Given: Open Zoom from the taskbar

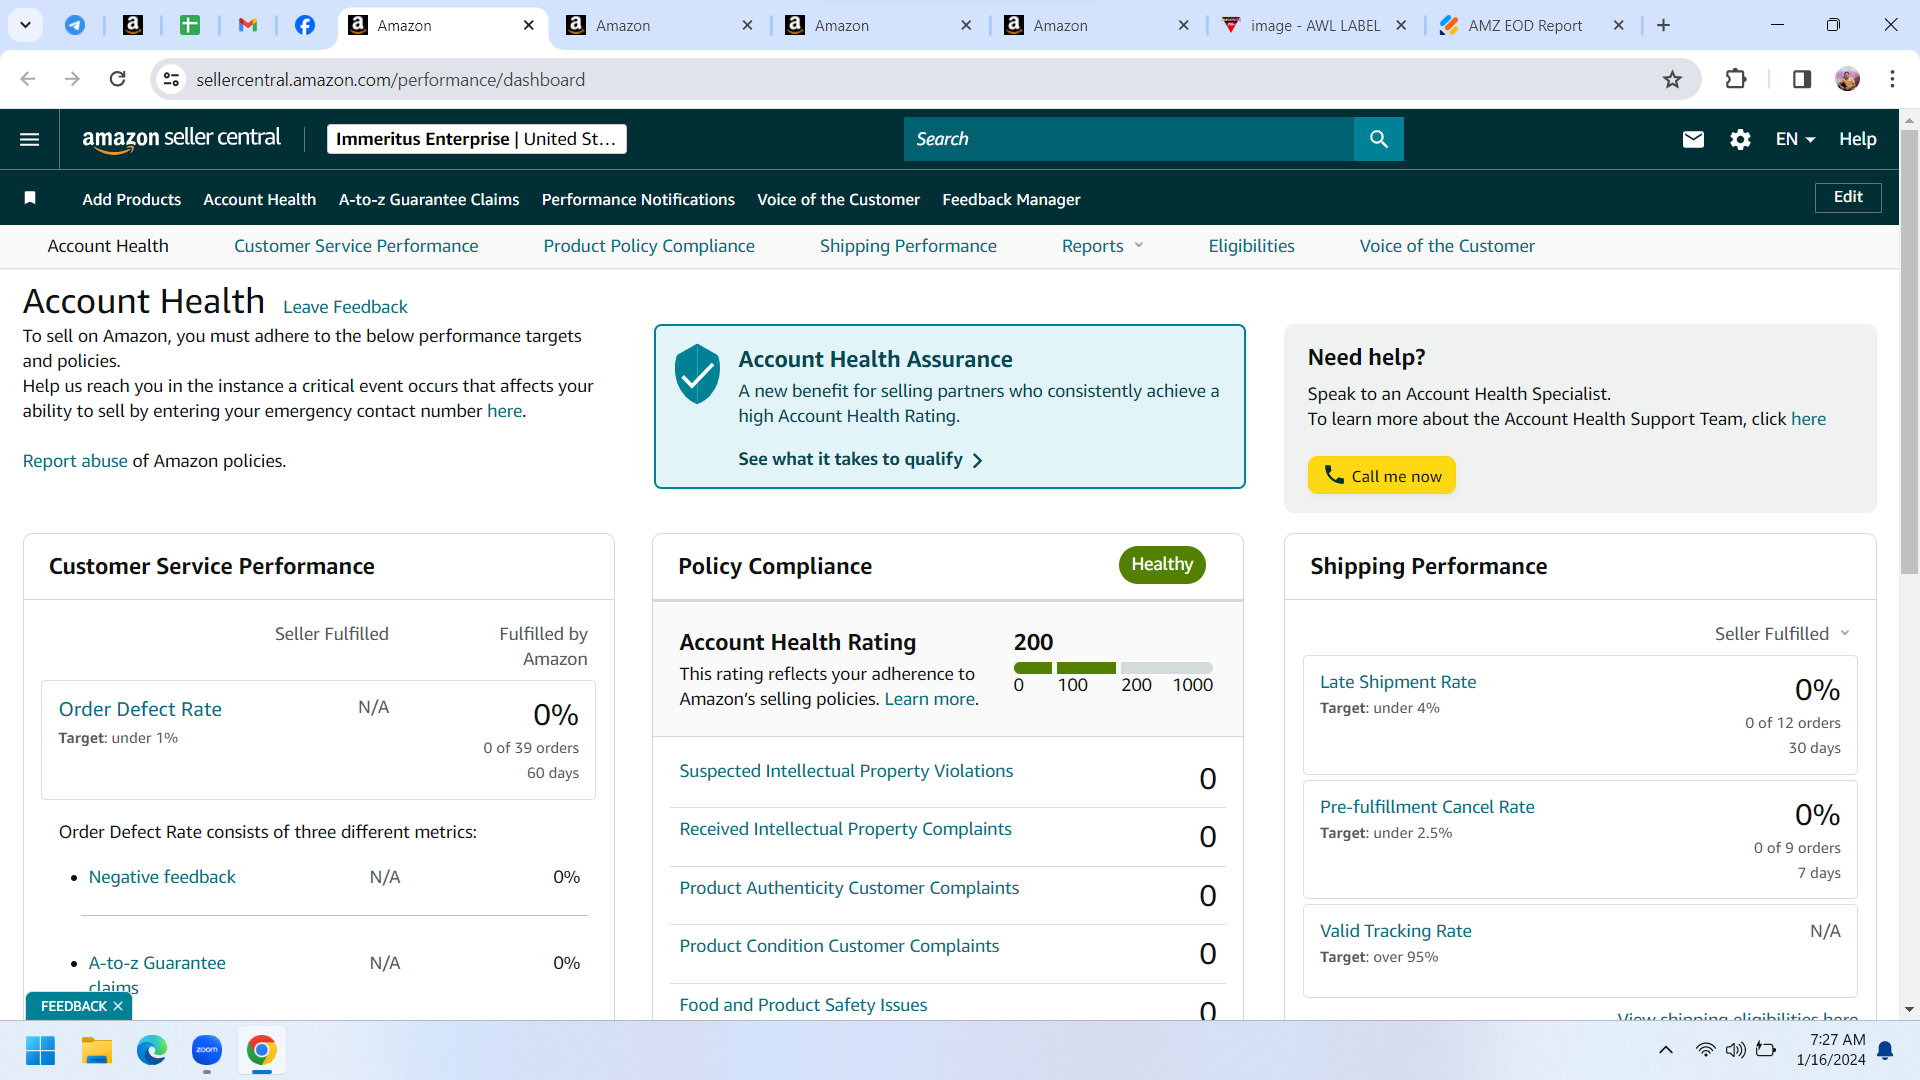Looking at the screenshot, I should [207, 1050].
